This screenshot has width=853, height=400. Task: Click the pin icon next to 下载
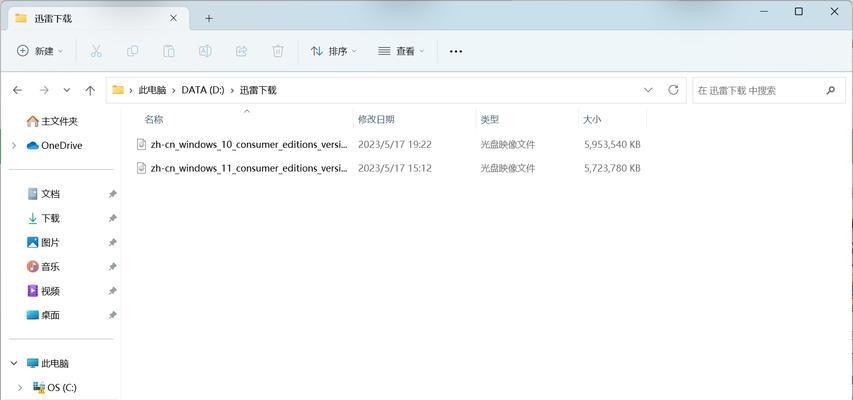pos(113,218)
